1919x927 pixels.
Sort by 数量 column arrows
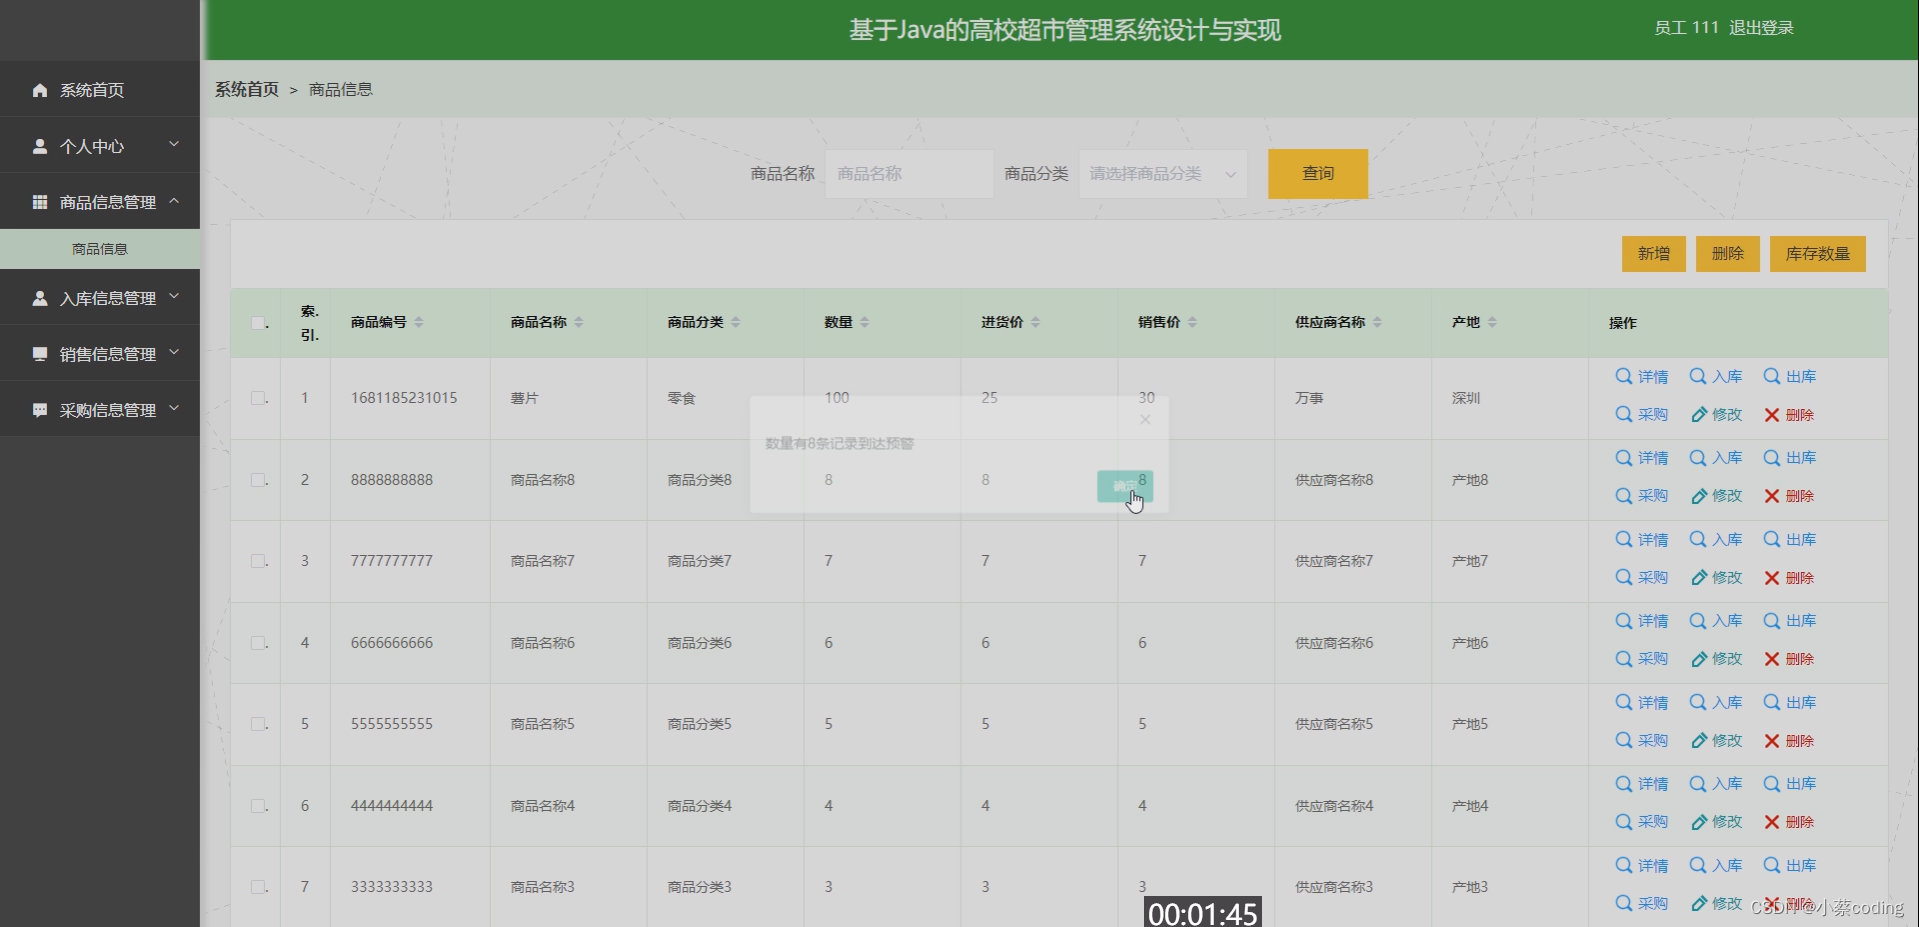point(865,322)
